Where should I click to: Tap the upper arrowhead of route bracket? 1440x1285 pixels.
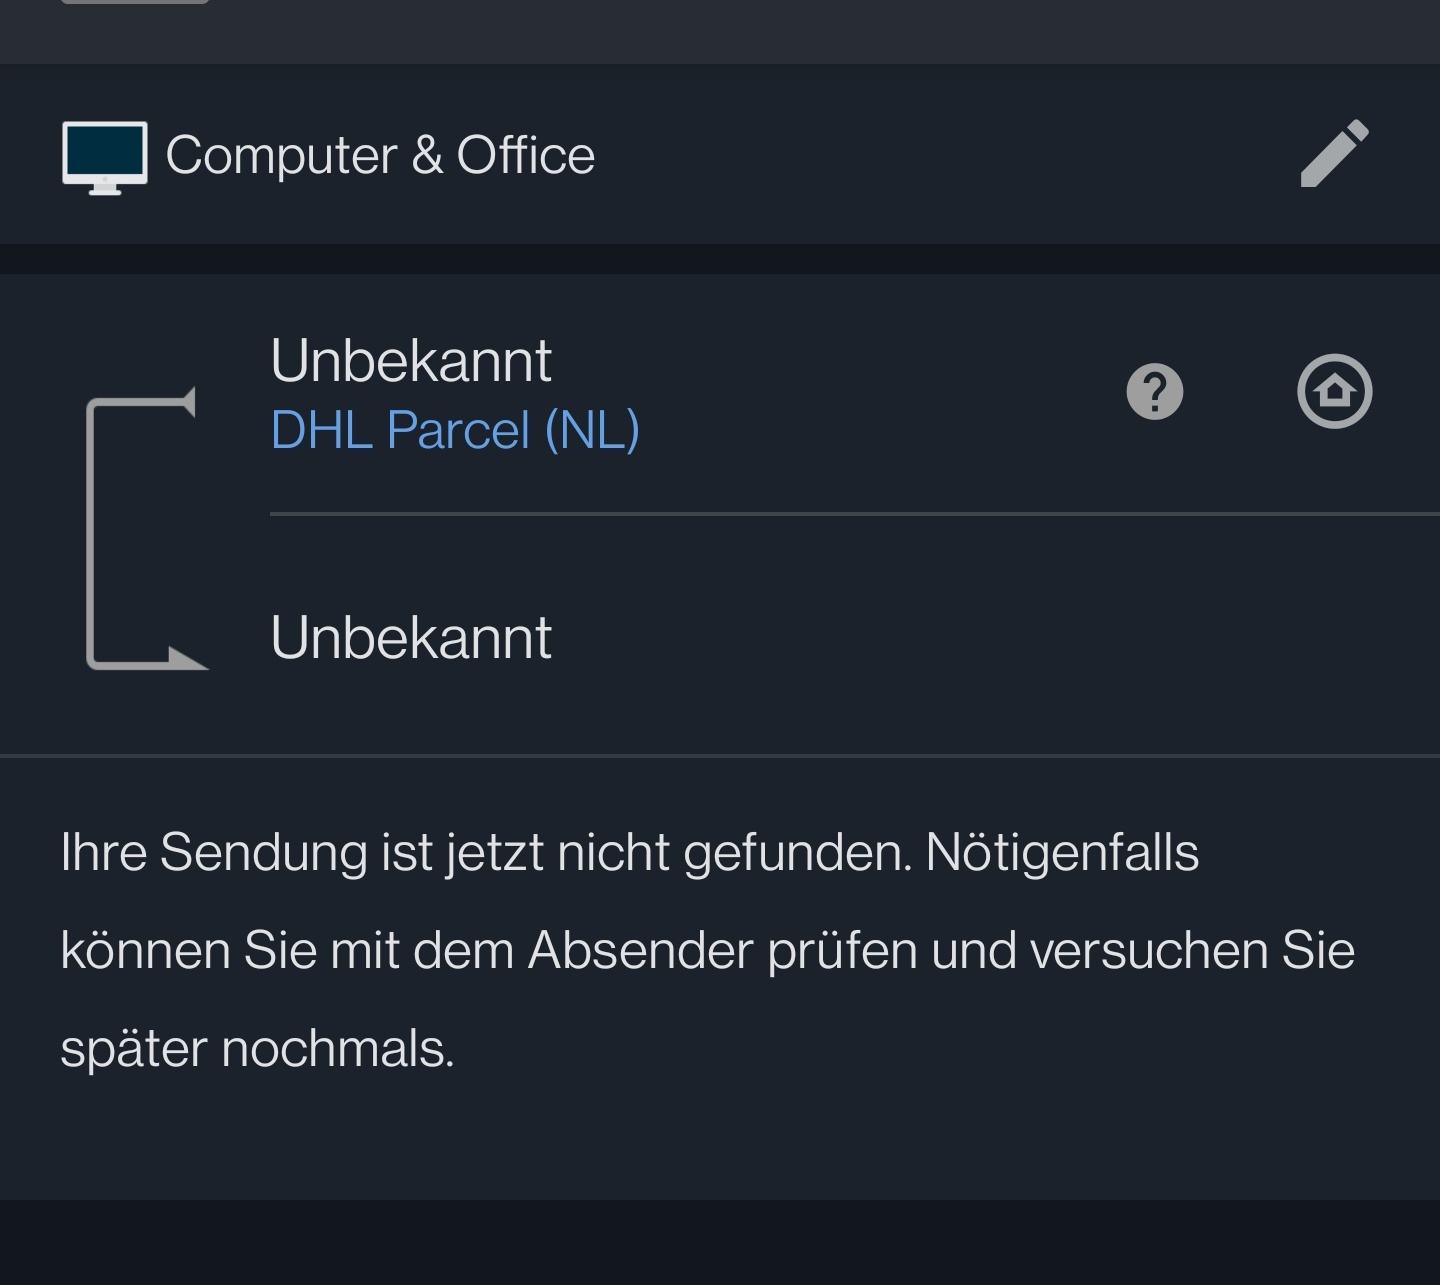(x=186, y=402)
